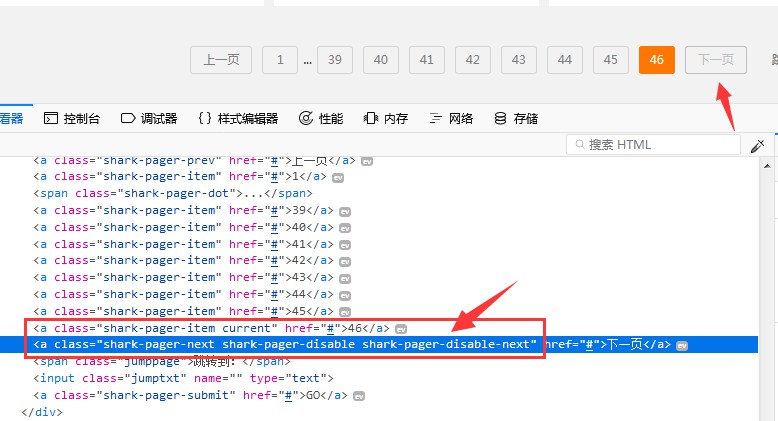Click the disabled 下一页 next page button
The width and height of the screenshot is (778, 421).
tap(716, 60)
